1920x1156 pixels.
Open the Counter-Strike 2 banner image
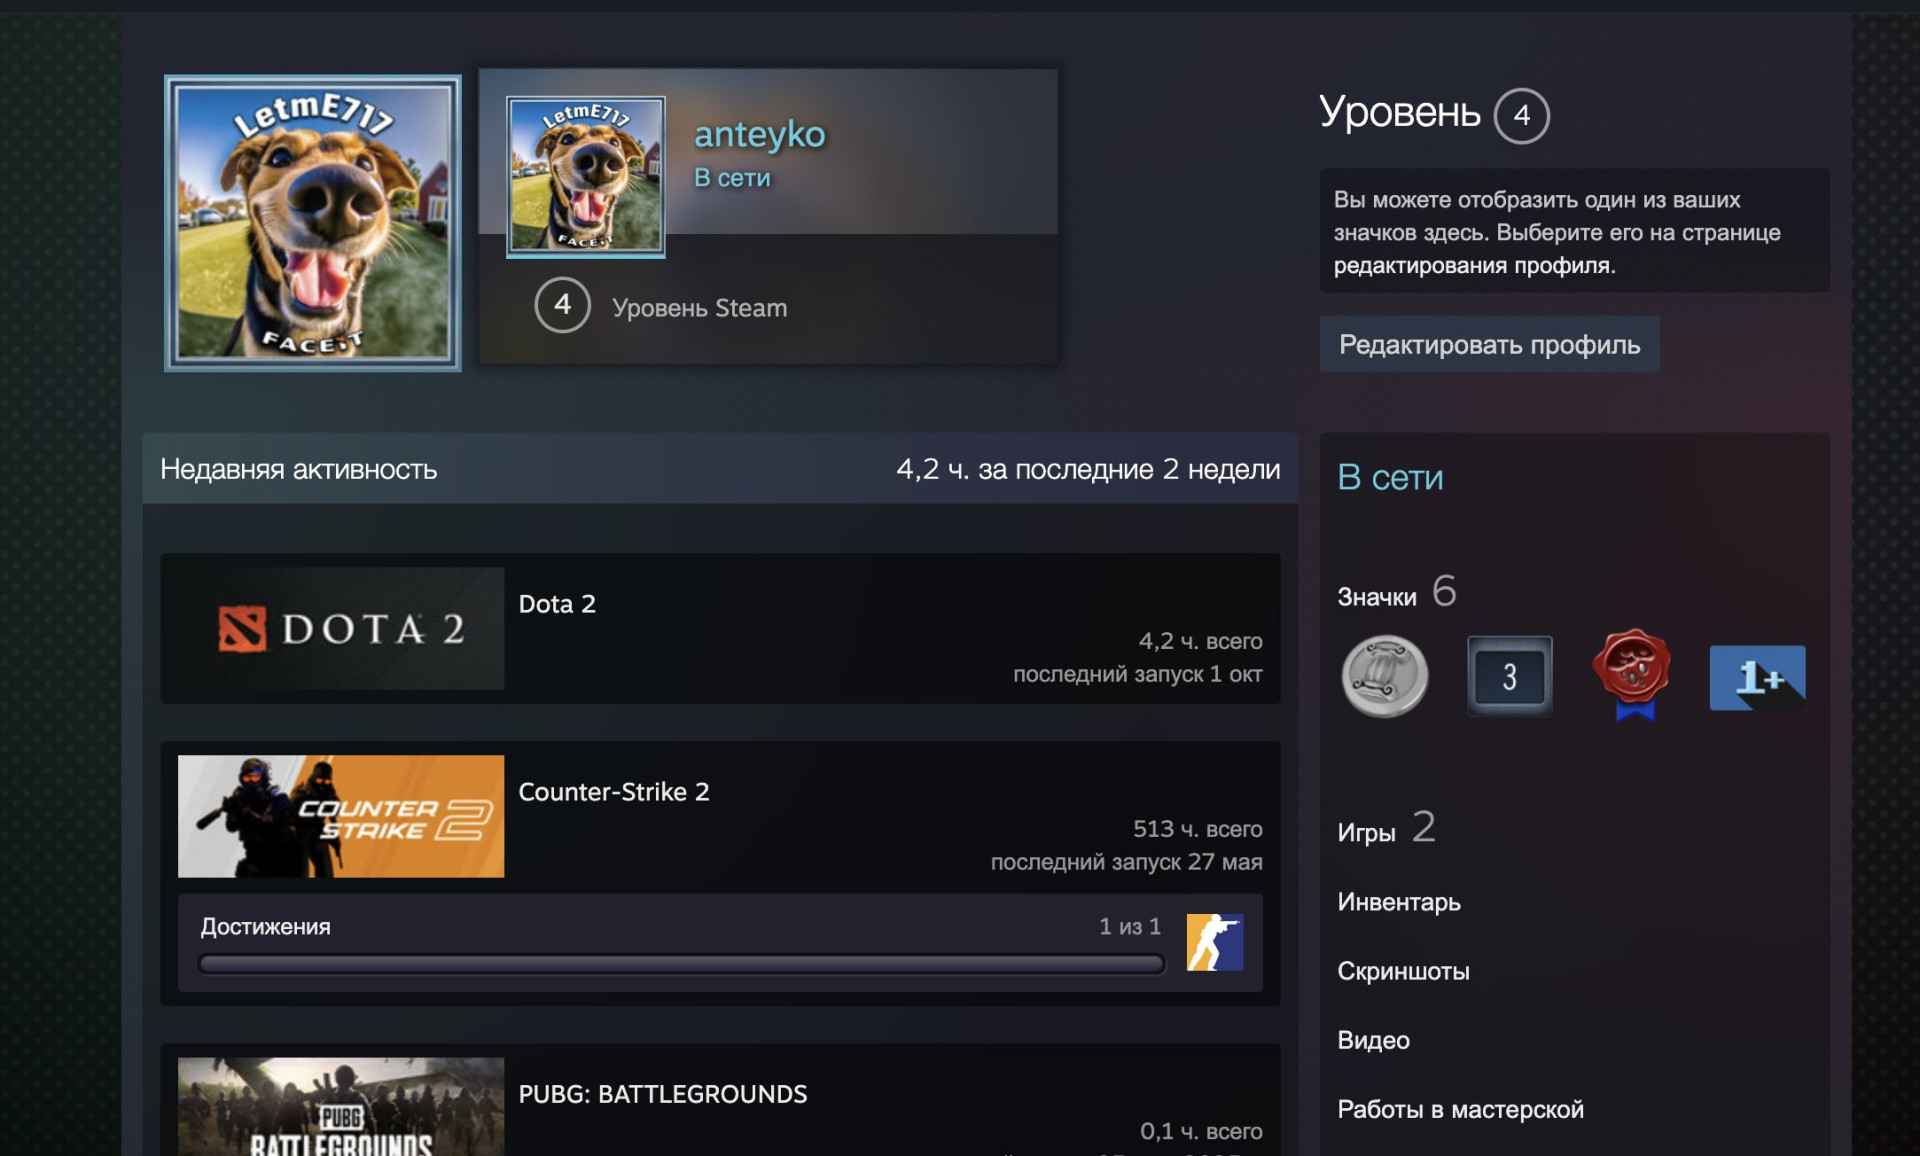pyautogui.click(x=341, y=816)
